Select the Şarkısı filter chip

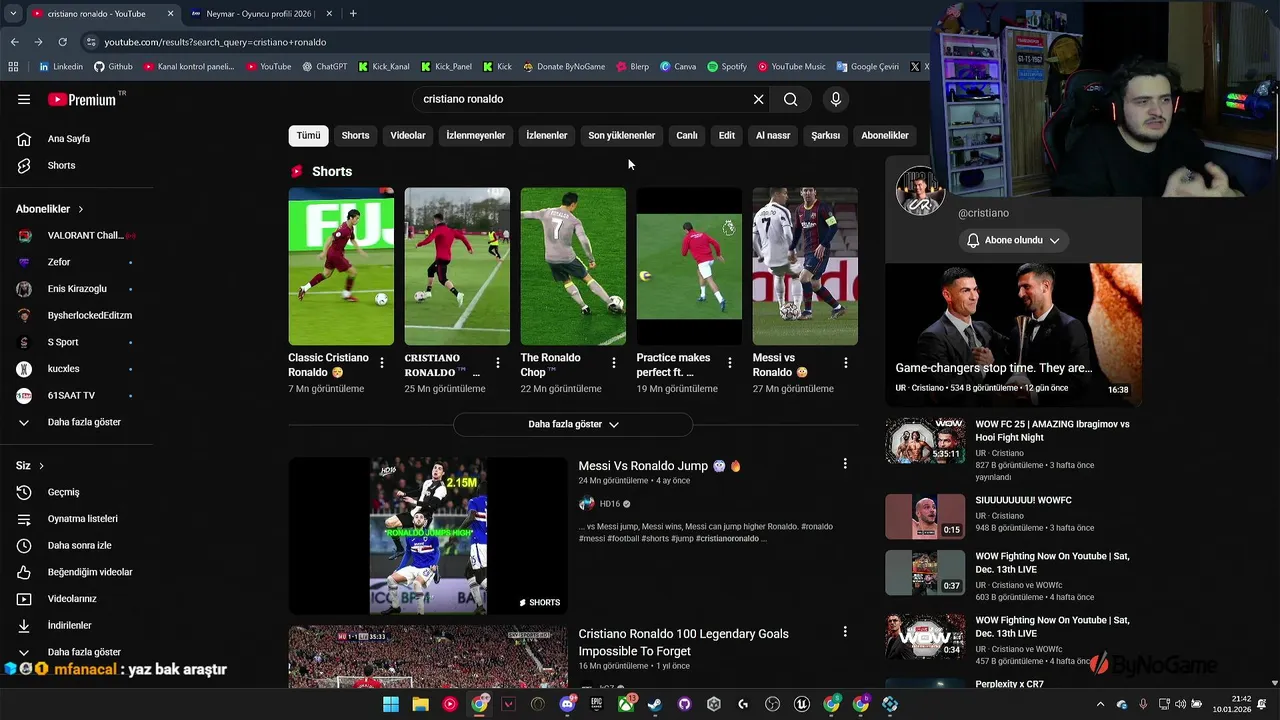826,135
